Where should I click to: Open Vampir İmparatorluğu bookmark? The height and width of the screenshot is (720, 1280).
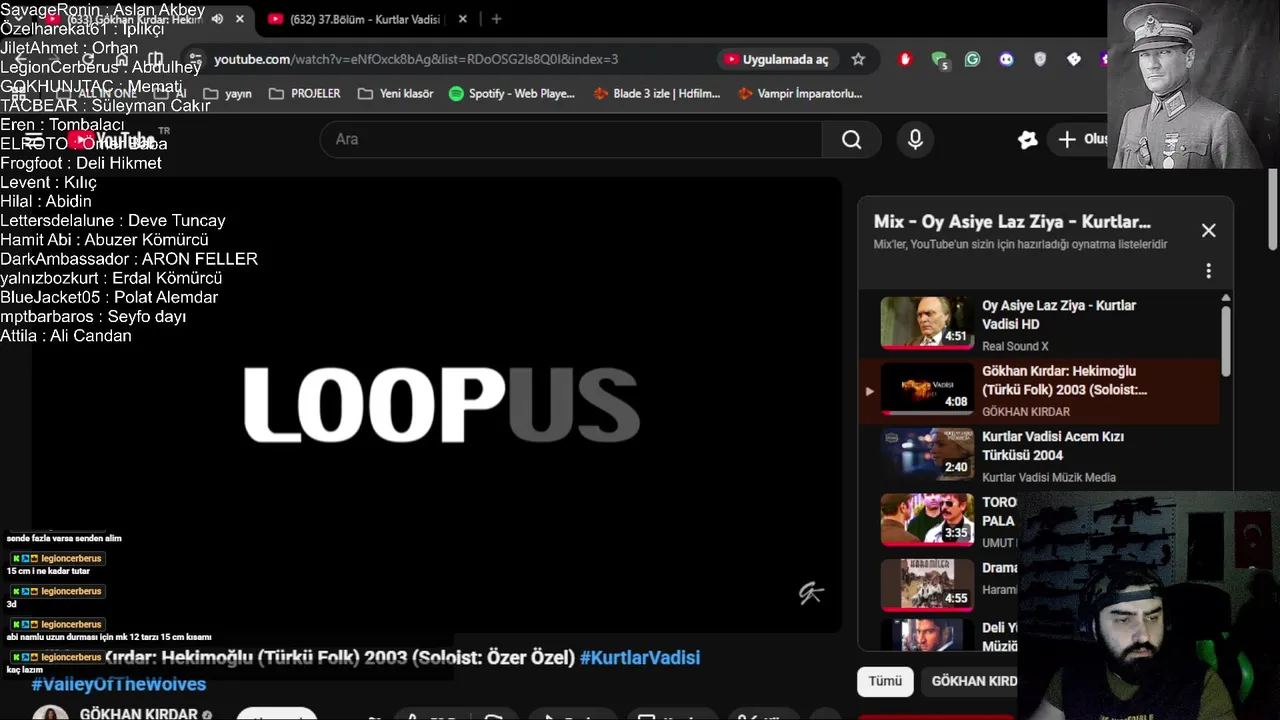tap(800, 94)
